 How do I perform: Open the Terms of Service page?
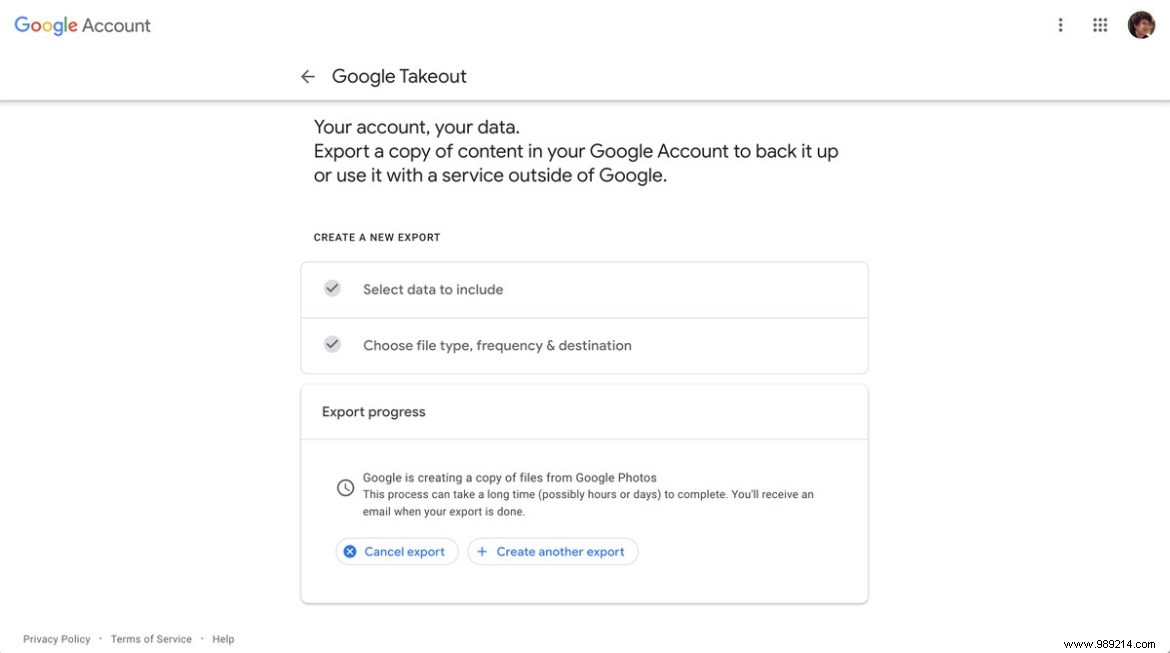click(151, 639)
